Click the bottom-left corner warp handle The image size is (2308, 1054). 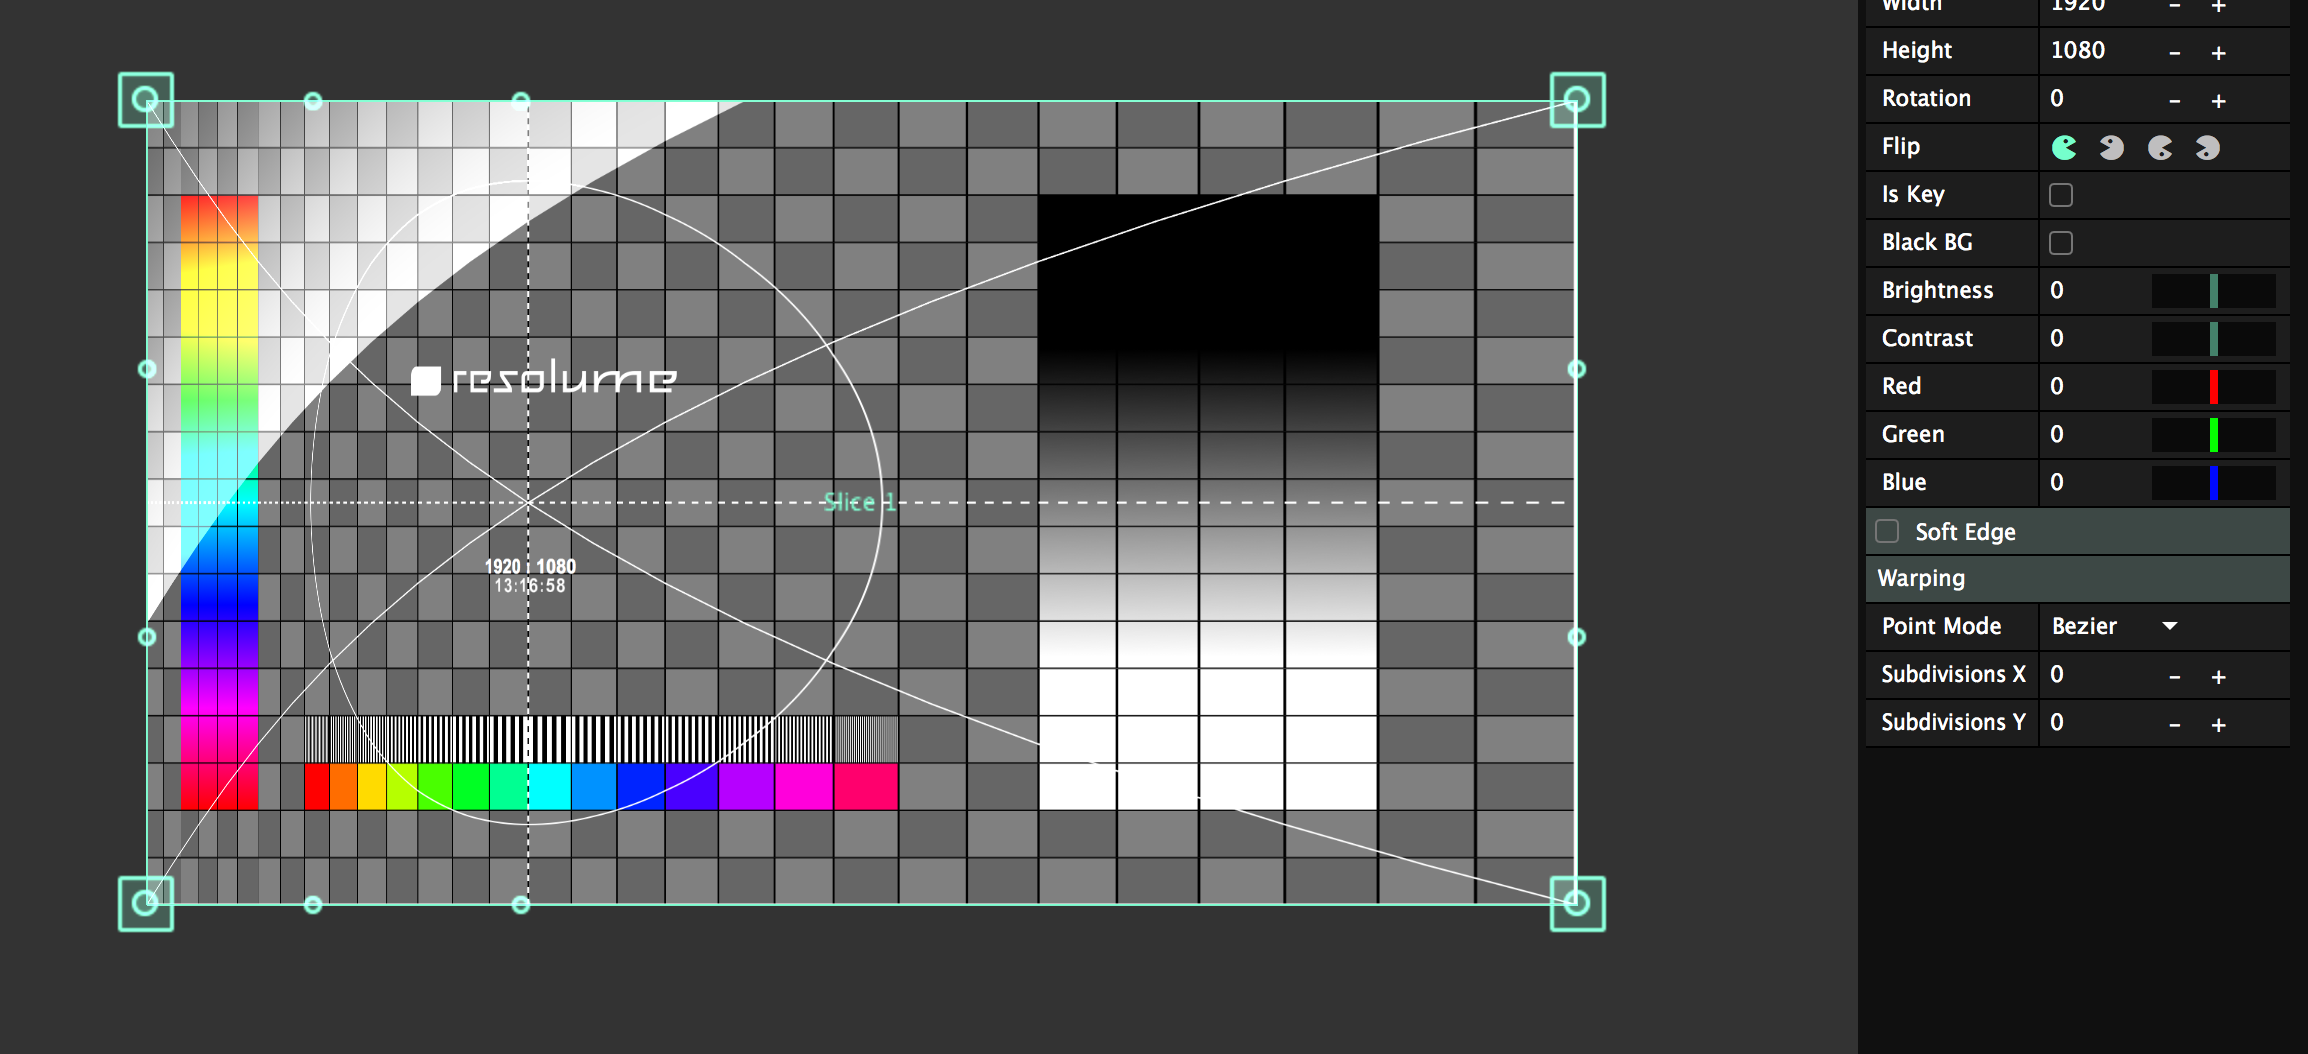(146, 903)
